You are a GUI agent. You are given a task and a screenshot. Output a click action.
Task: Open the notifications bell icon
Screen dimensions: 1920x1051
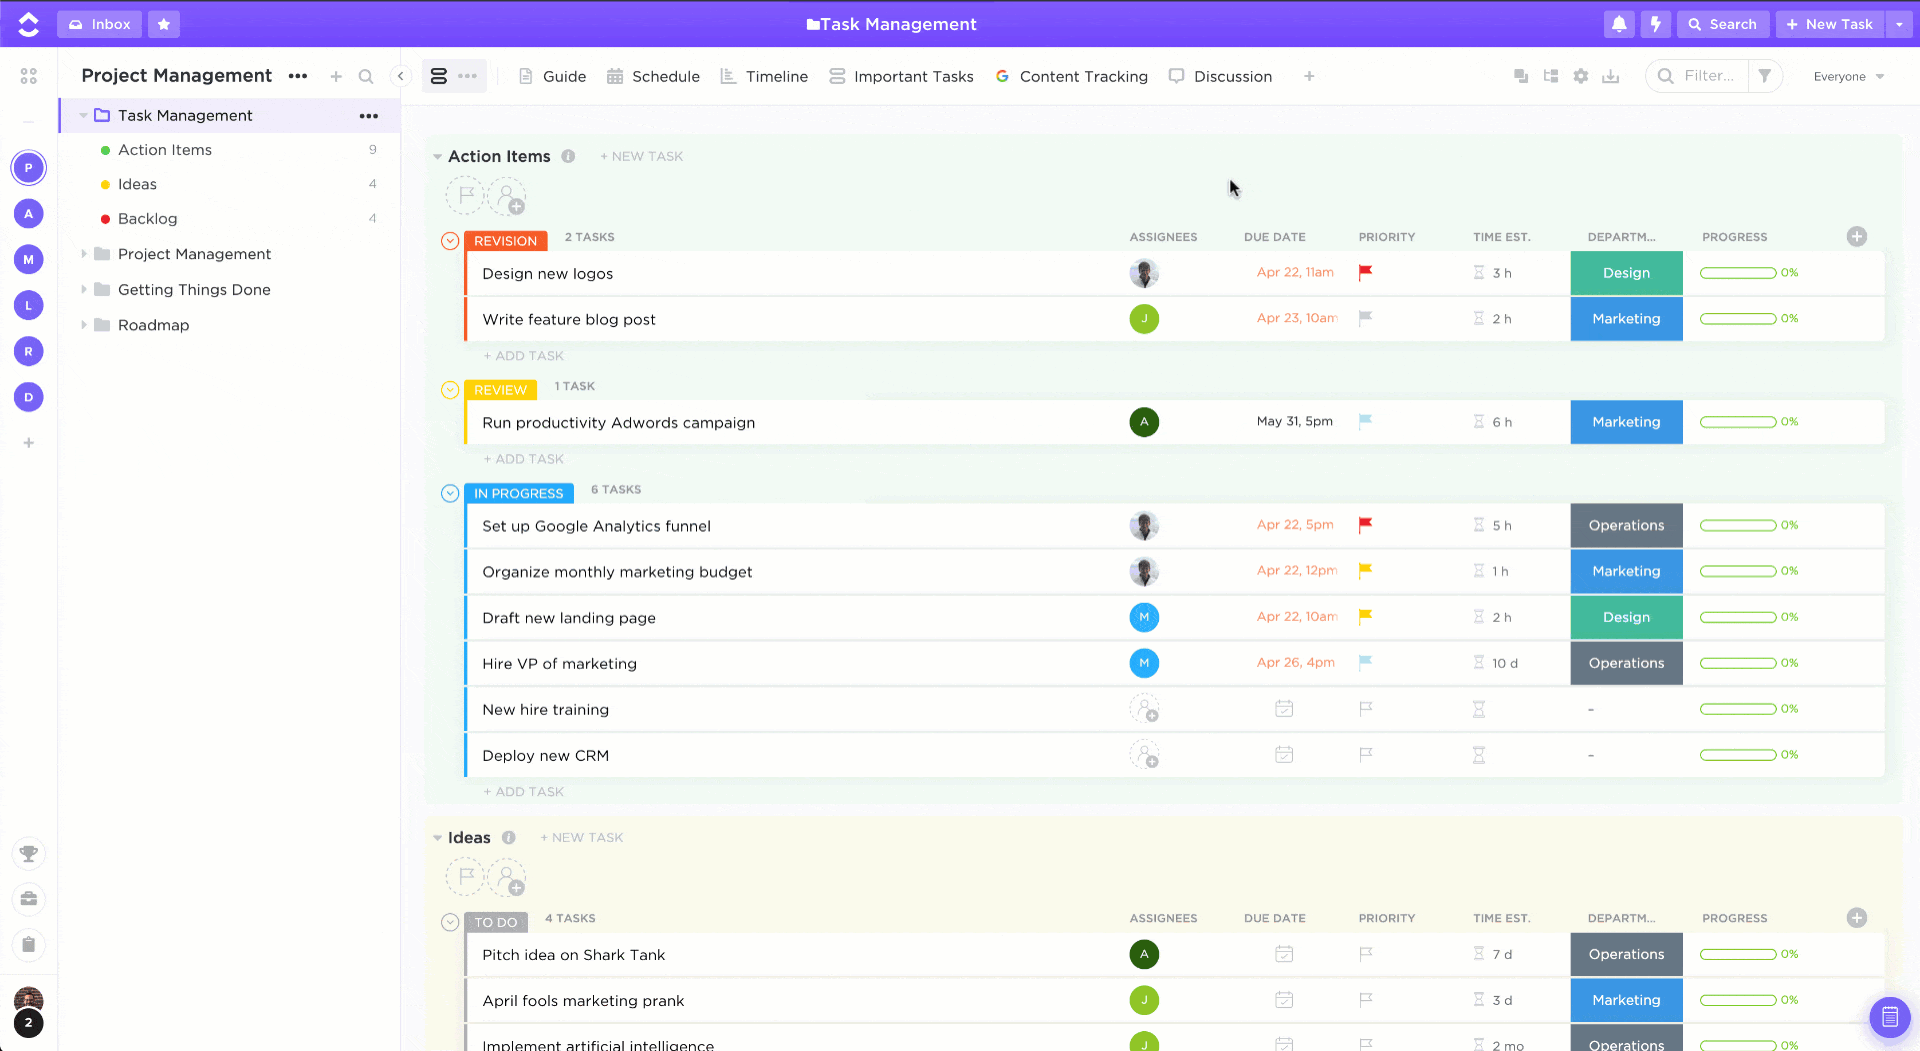click(1619, 24)
